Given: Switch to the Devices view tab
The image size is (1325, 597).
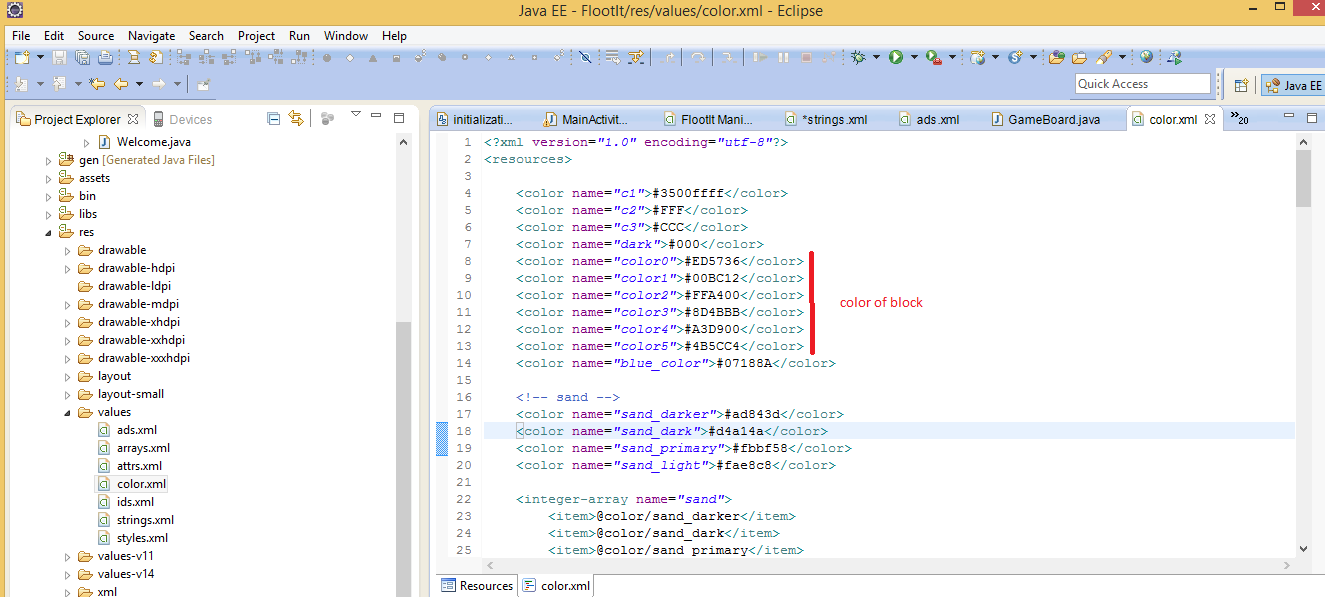Looking at the screenshot, I should pos(181,119).
